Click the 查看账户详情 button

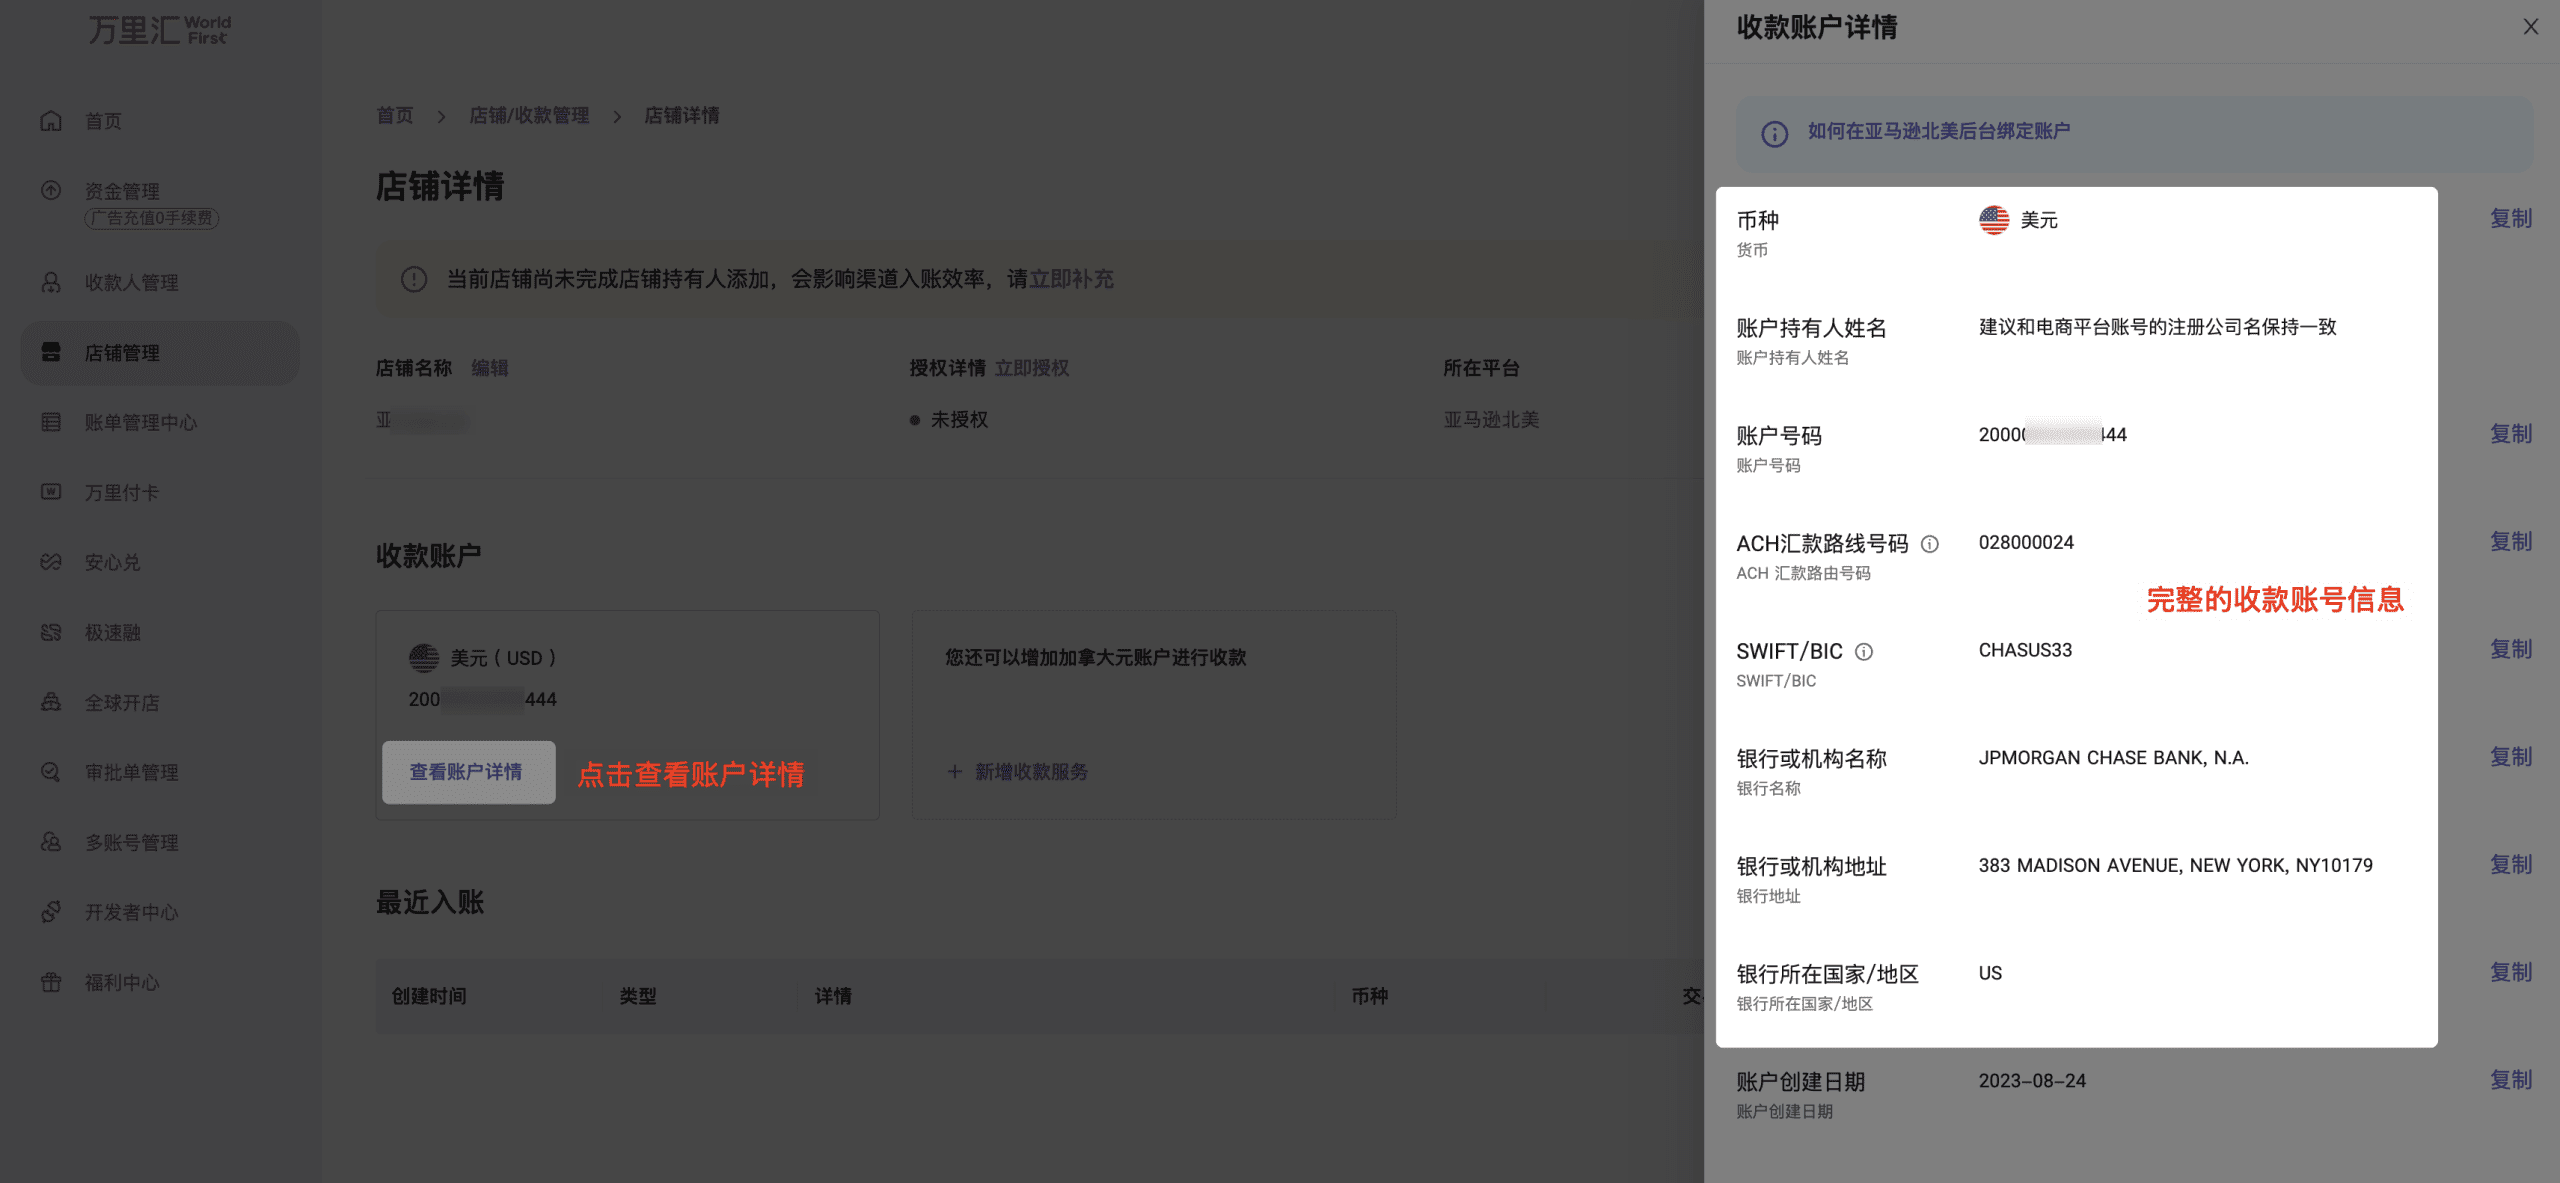[x=467, y=772]
